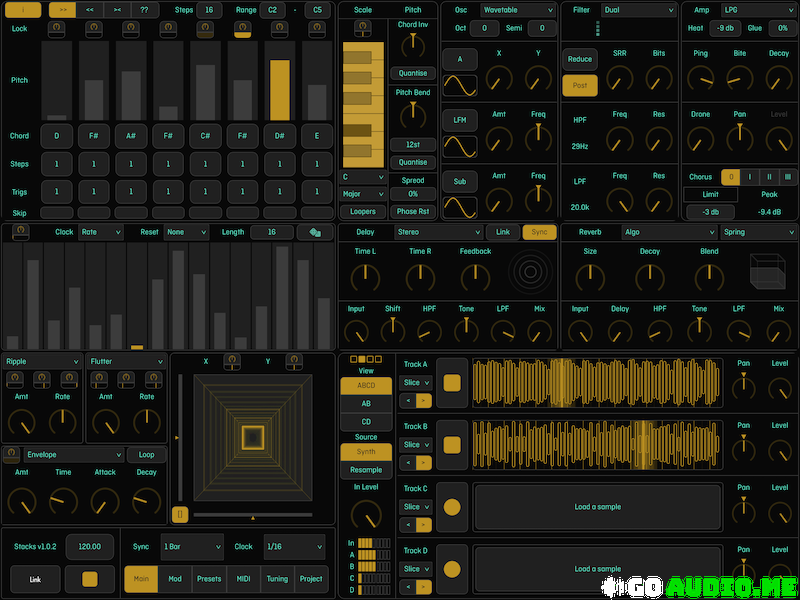Viewport: 800px width, 600px height.
Task: Toggle the Post filter button
Action: tap(579, 86)
